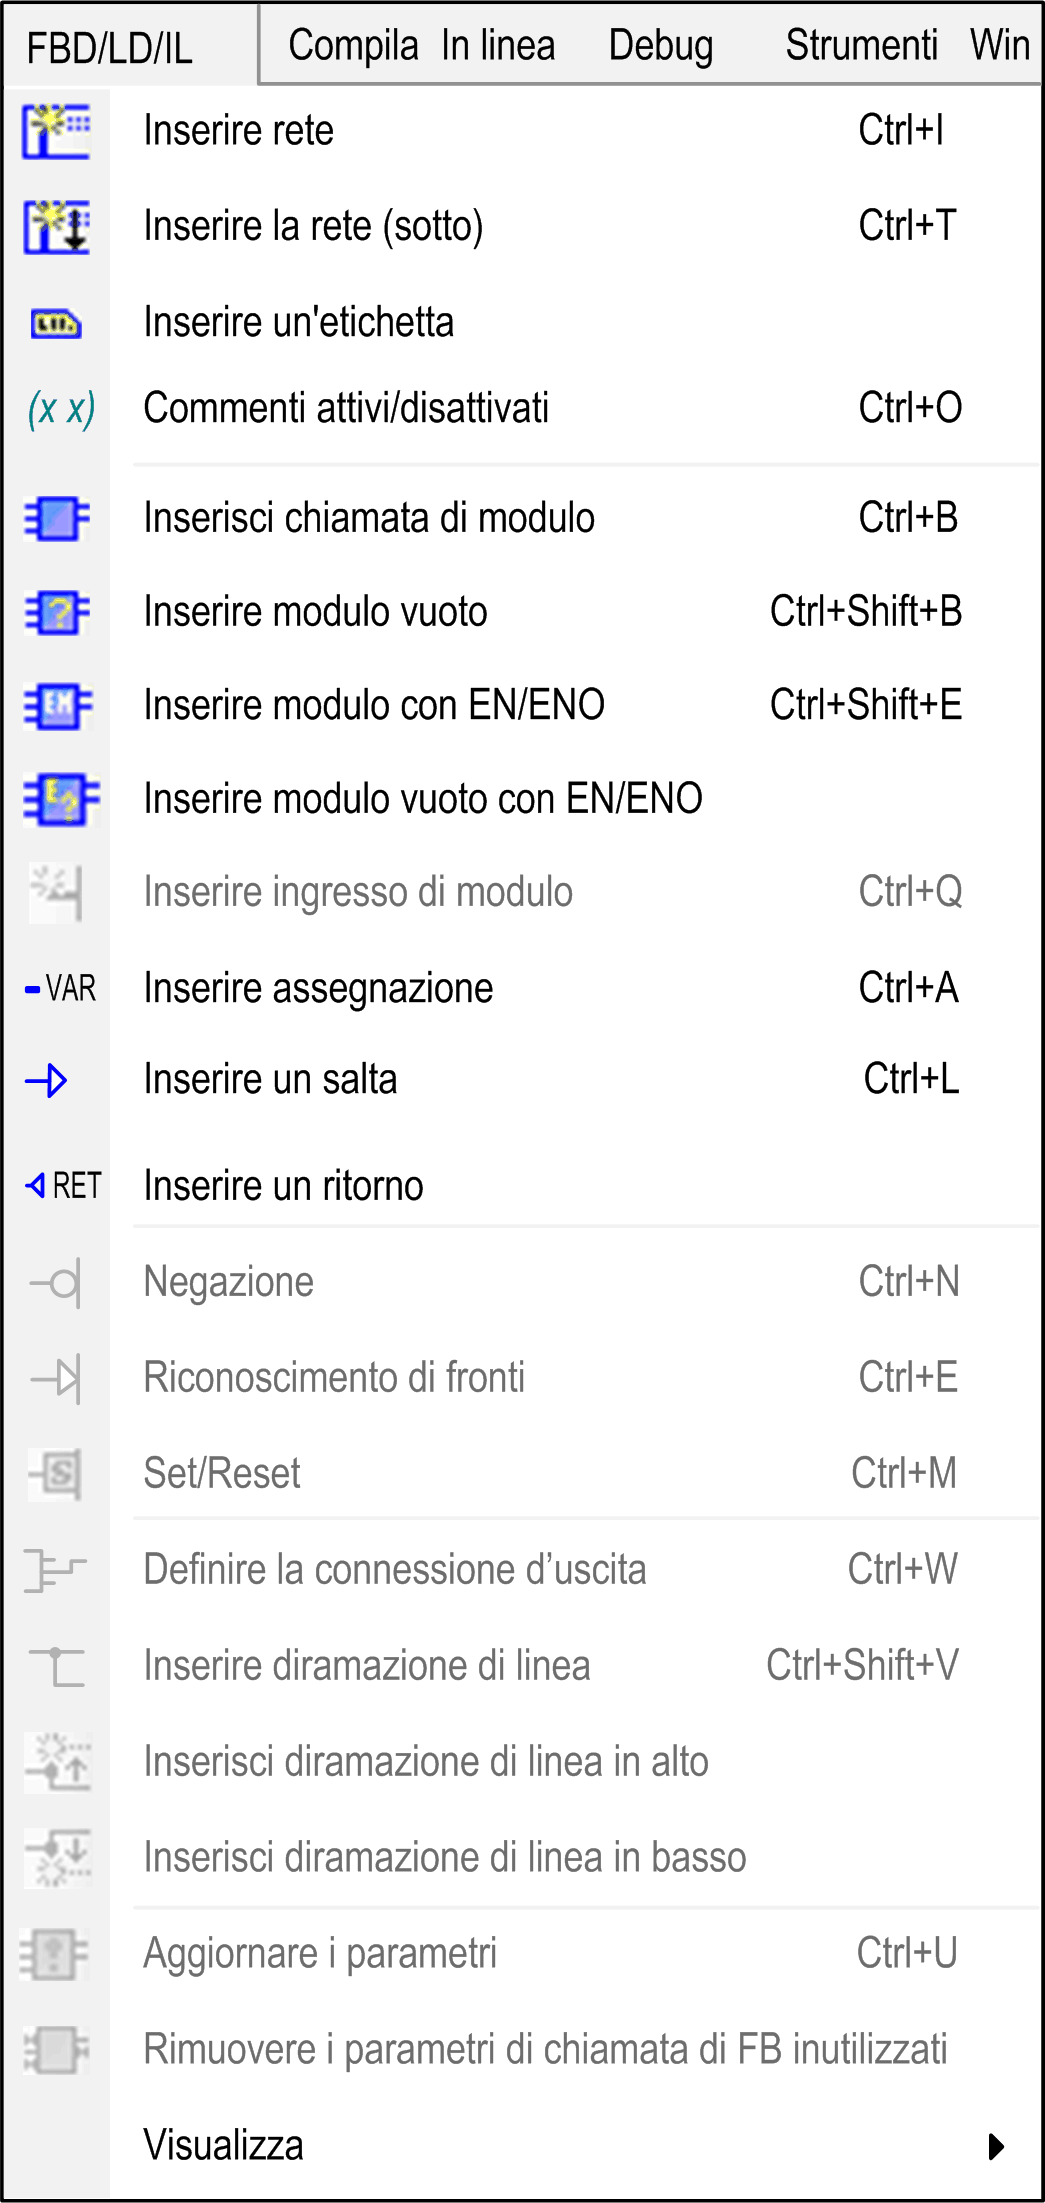The width and height of the screenshot is (1045, 2203).
Task: Expand the Visualizza submenu arrow
Action: click(995, 2146)
